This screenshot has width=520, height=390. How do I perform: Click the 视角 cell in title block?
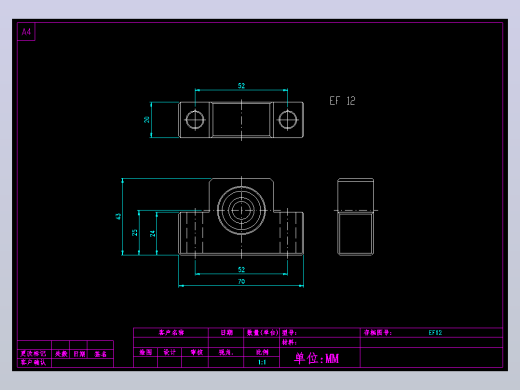tap(226, 352)
